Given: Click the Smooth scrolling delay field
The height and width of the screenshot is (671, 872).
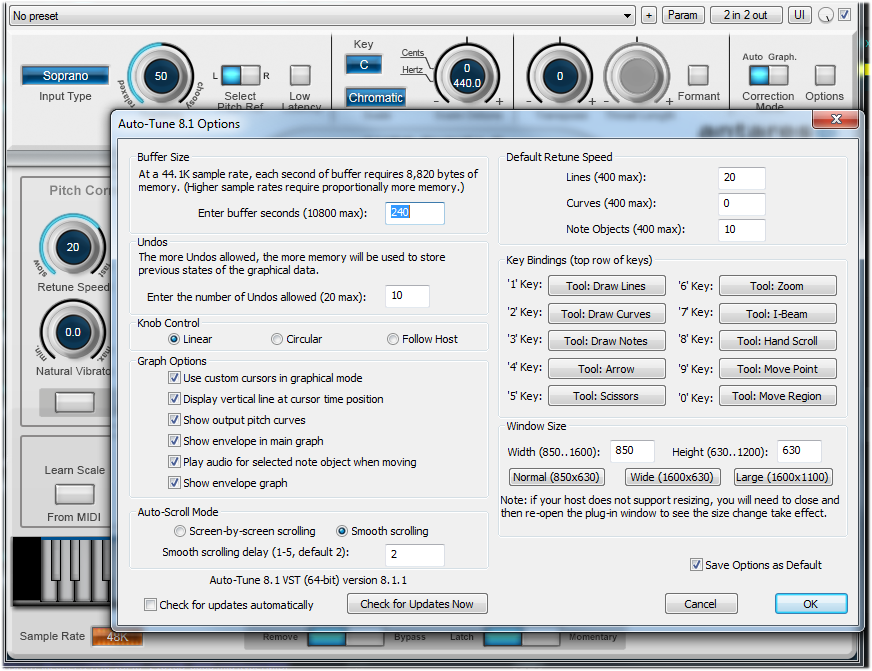Looking at the screenshot, I should pyautogui.click(x=414, y=554).
